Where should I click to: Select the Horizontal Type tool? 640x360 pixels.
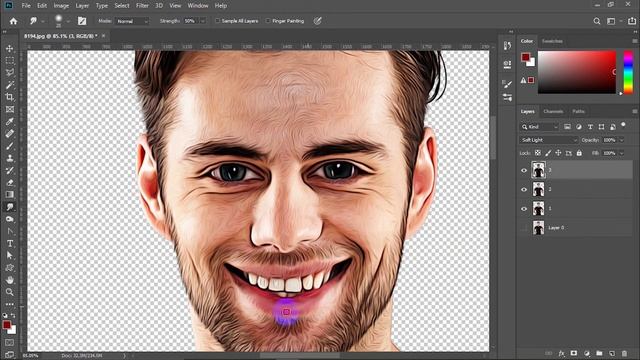point(10,244)
